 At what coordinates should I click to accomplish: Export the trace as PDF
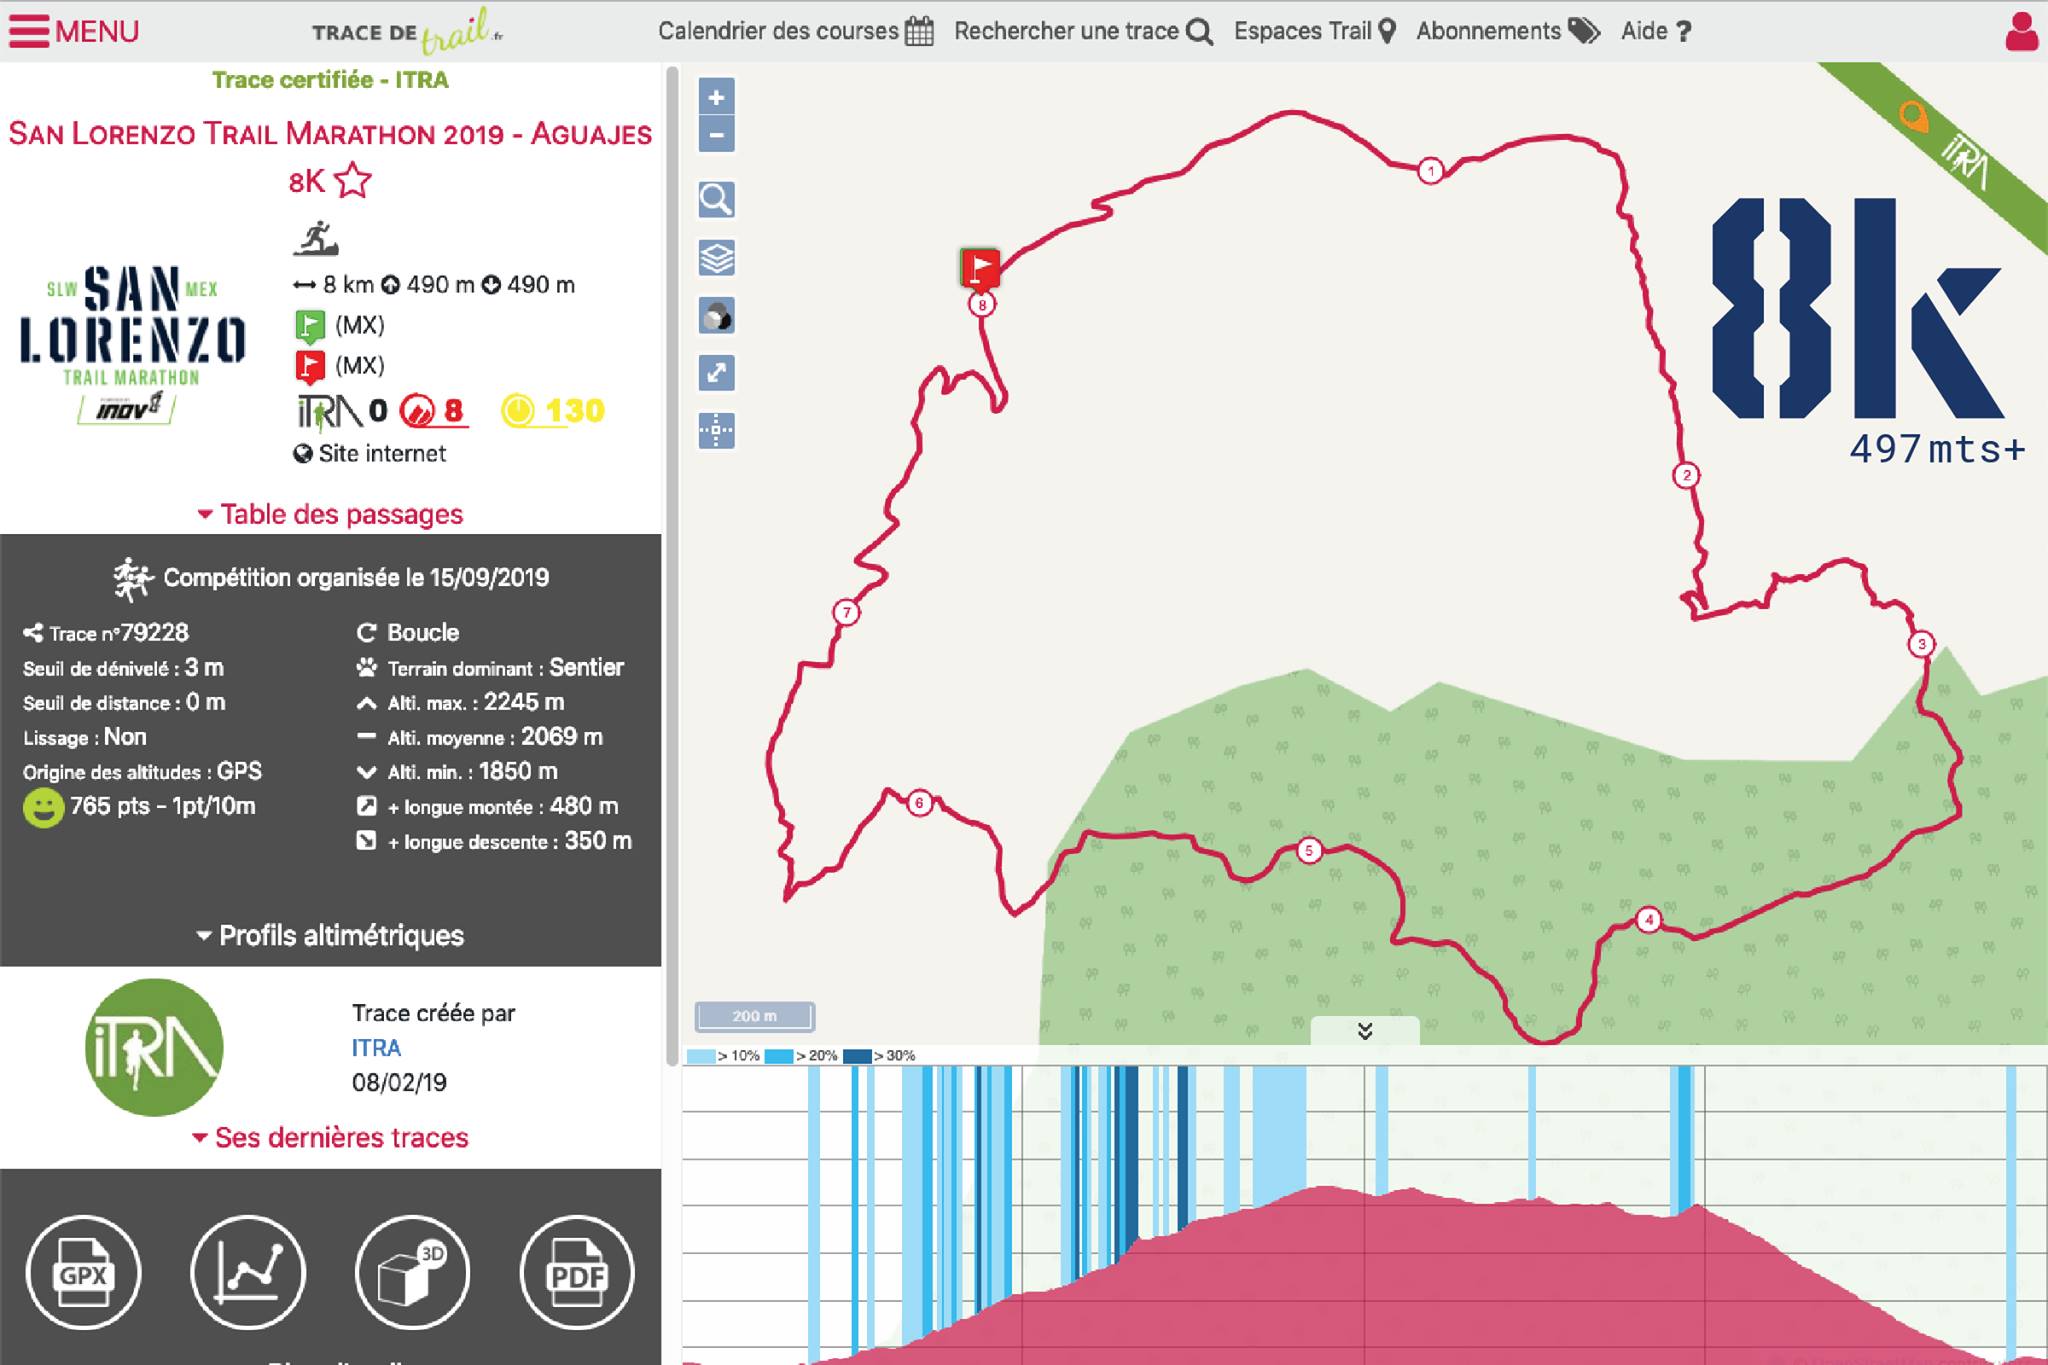coord(577,1272)
